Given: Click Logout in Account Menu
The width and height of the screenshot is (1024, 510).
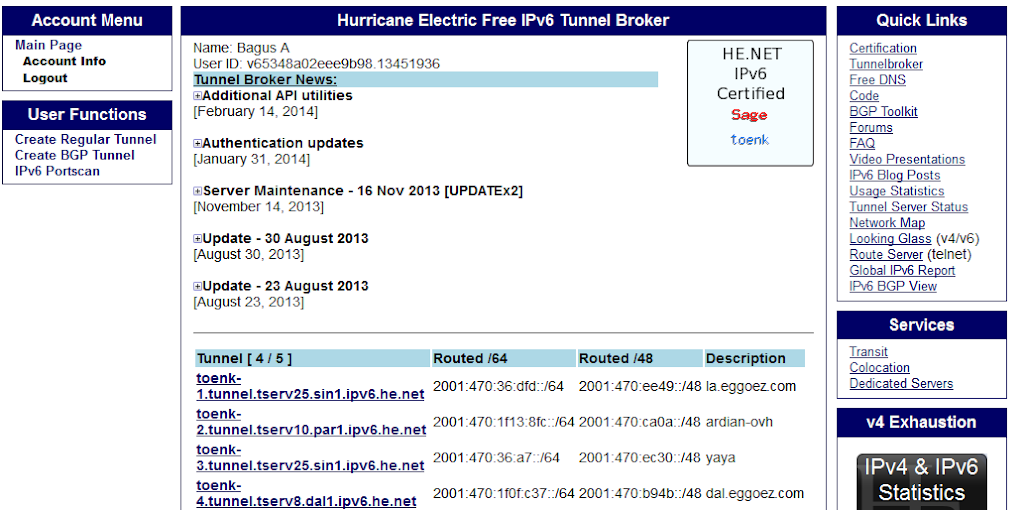Looking at the screenshot, I should 45,78.
